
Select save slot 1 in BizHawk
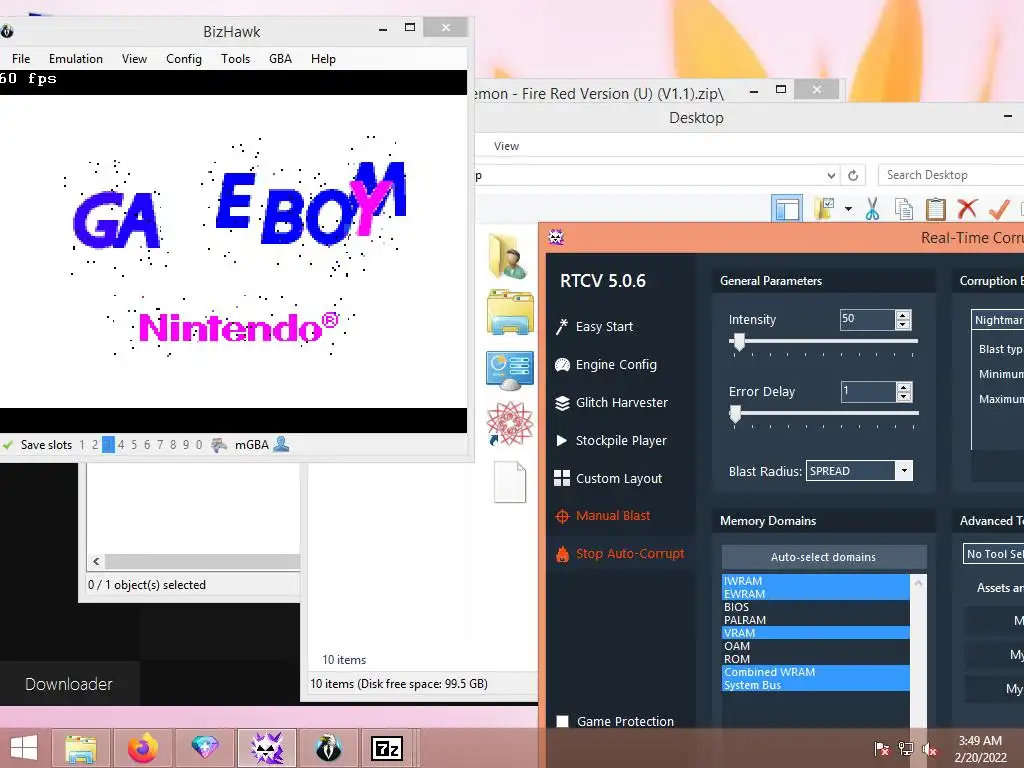pos(82,445)
